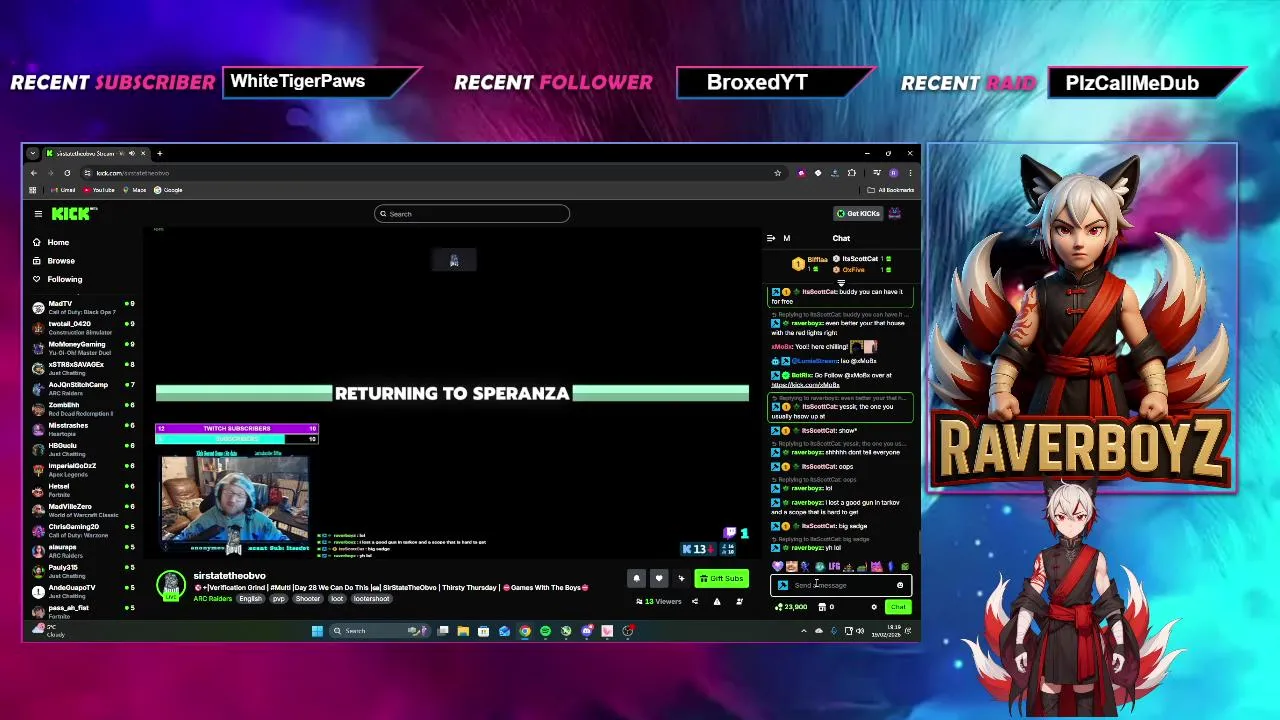Image resolution: width=1280 pixels, height=720 pixels.
Task: Click the report warning triangle icon
Action: click(x=717, y=601)
